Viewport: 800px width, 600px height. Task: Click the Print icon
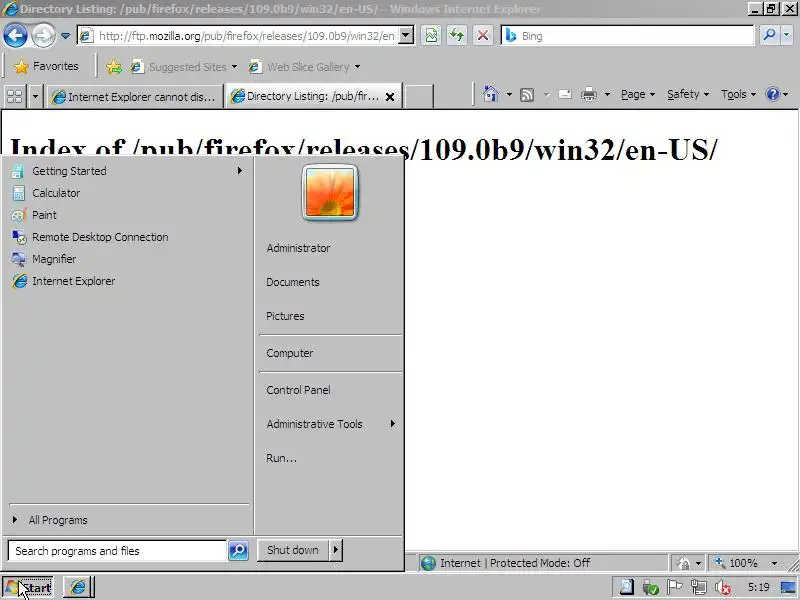589,95
